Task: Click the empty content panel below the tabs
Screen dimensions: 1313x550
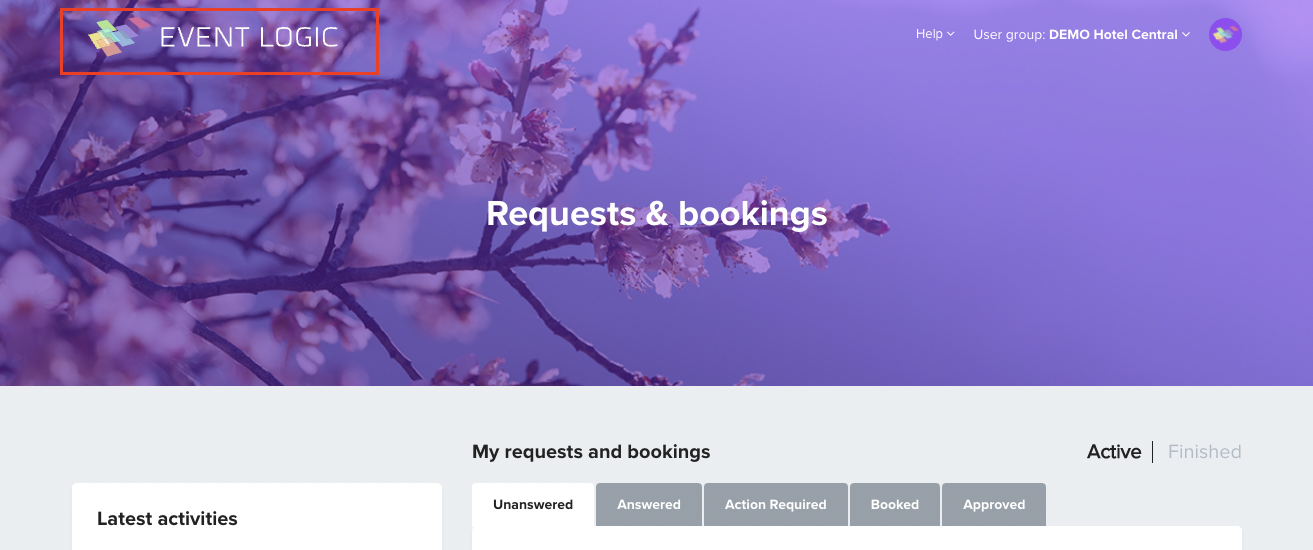Action: [x=857, y=538]
